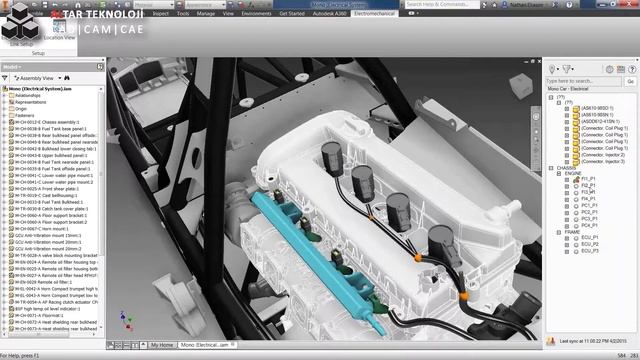Open the Manage ribbon tab
Image resolution: width=640 pixels, height=360 pixels.
pyautogui.click(x=206, y=13)
